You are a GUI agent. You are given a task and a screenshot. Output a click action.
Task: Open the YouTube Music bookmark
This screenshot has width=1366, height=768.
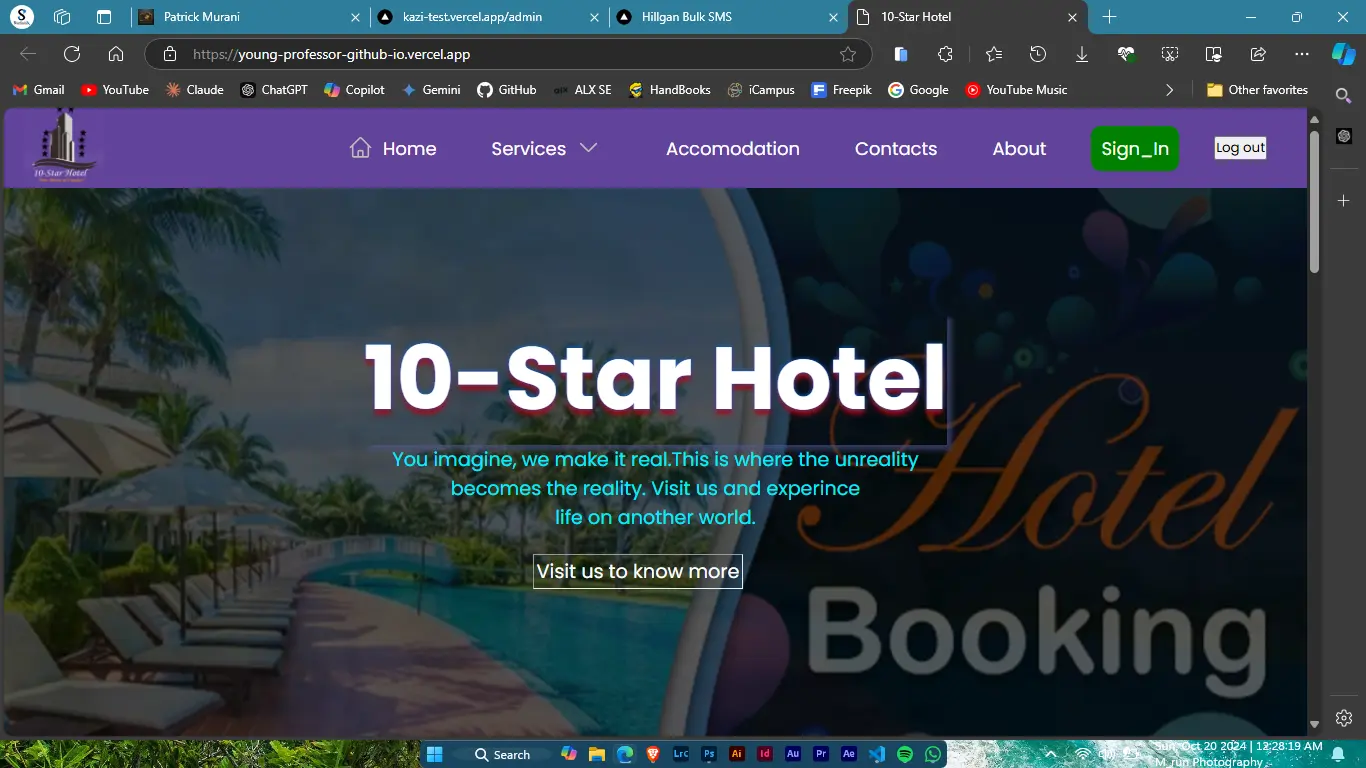(1017, 90)
